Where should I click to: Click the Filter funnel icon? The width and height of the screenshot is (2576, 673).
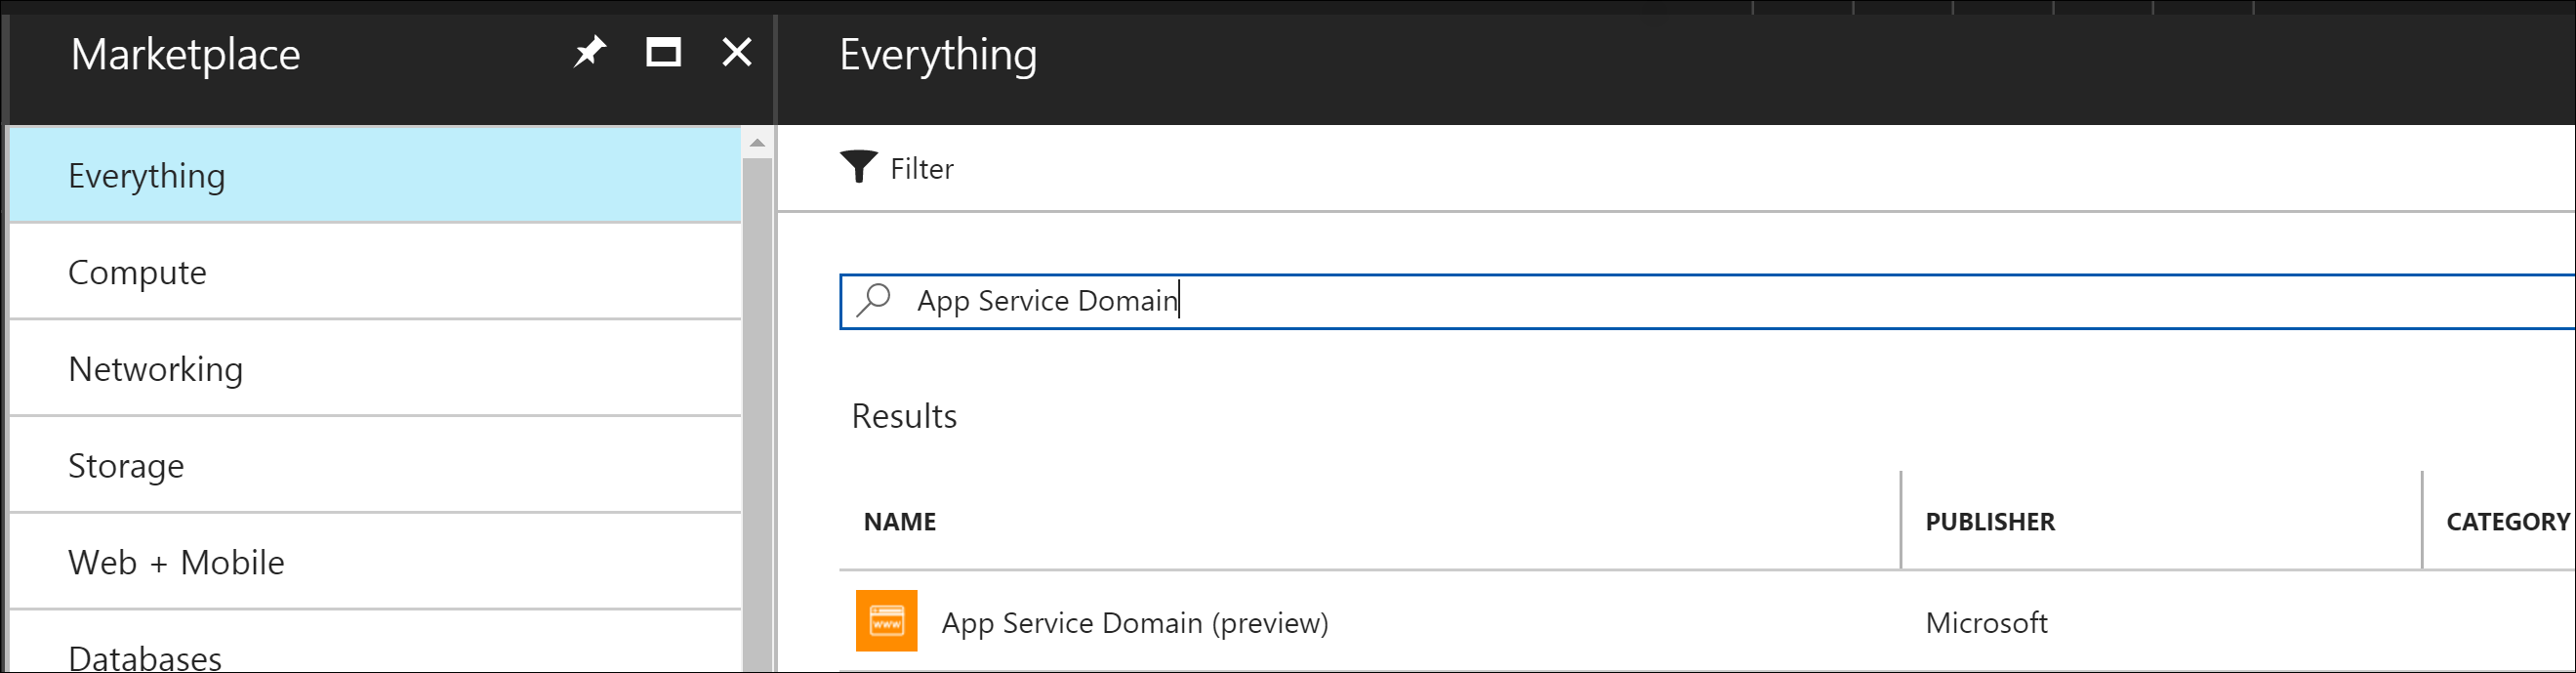pyautogui.click(x=858, y=167)
